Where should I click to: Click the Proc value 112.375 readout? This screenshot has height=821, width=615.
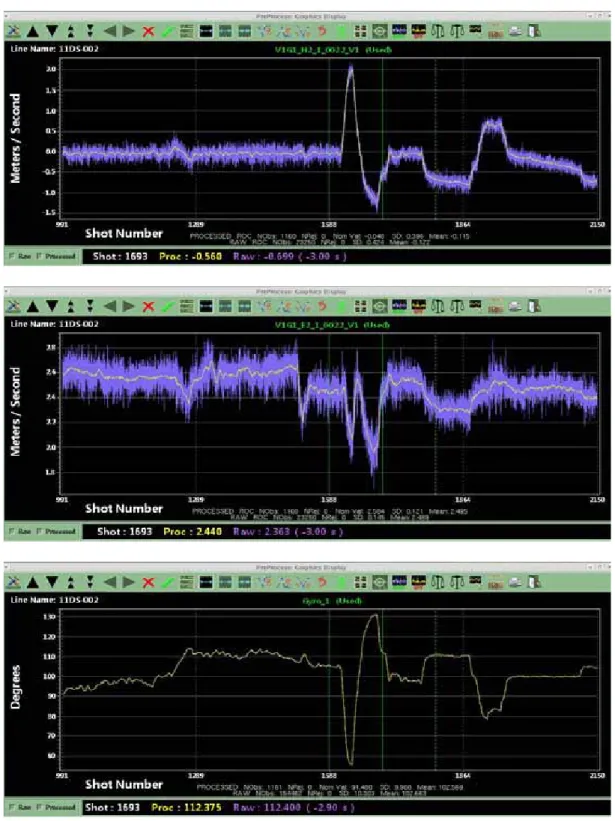pos(186,807)
